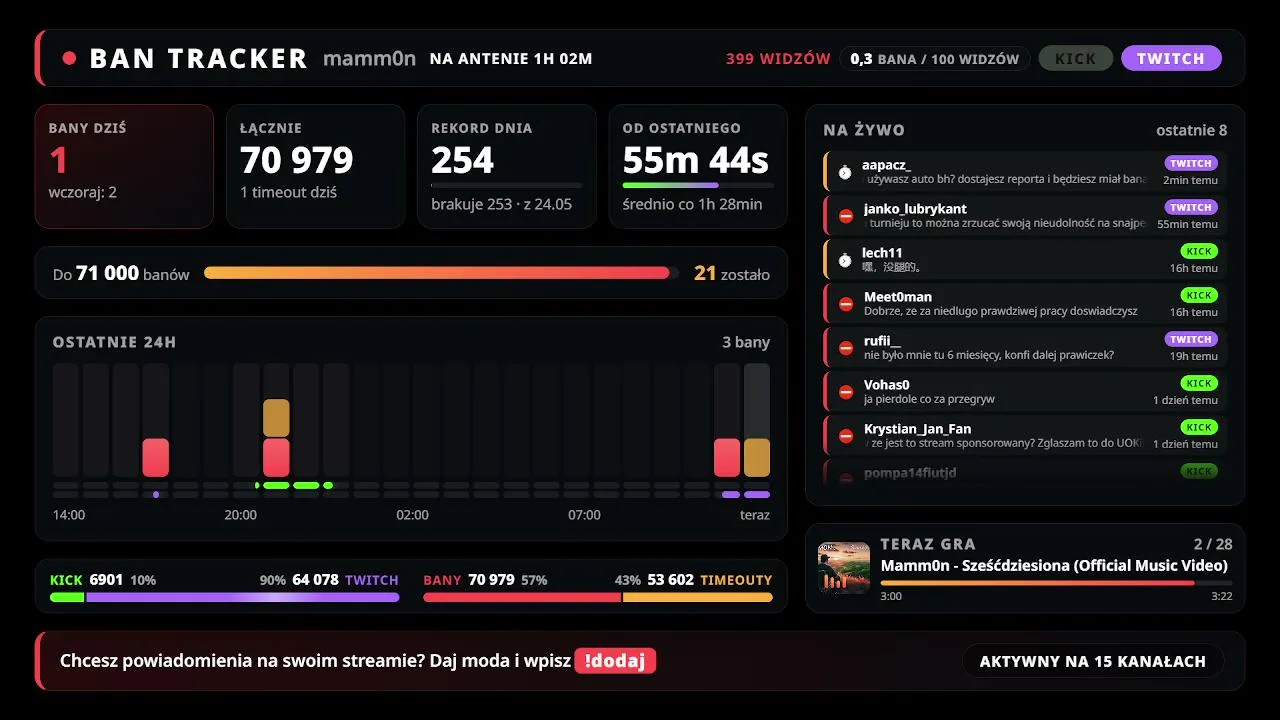Click the KICK badge on the lech11 row

pyautogui.click(x=1199, y=251)
